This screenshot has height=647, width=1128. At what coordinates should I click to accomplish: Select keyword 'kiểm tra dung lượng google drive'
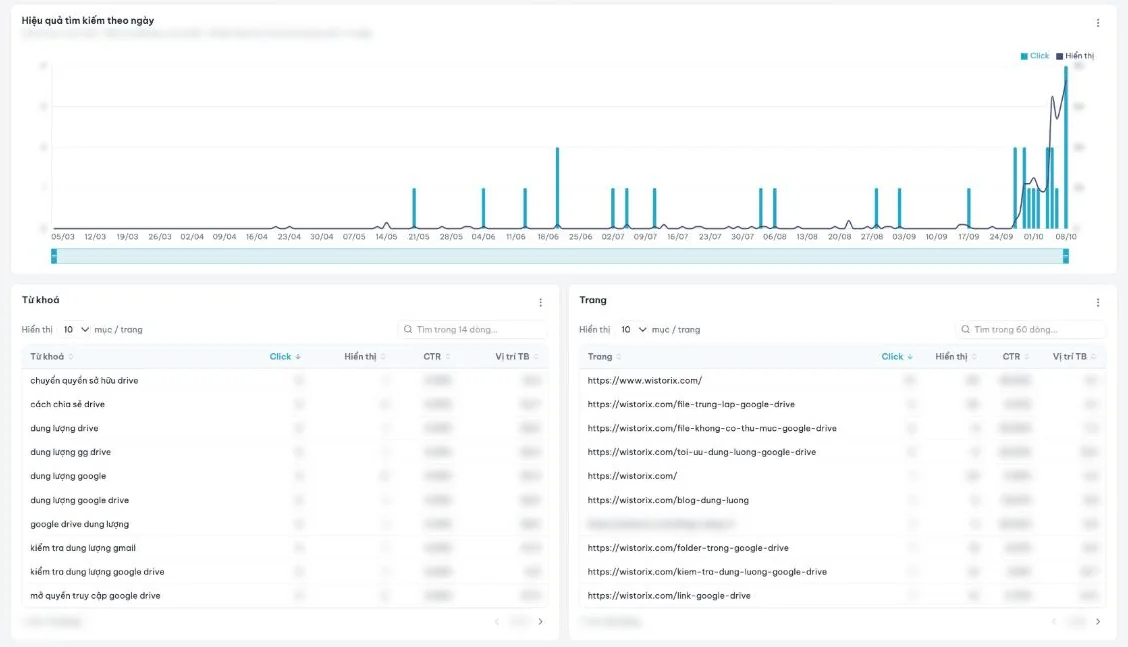click(x=97, y=571)
